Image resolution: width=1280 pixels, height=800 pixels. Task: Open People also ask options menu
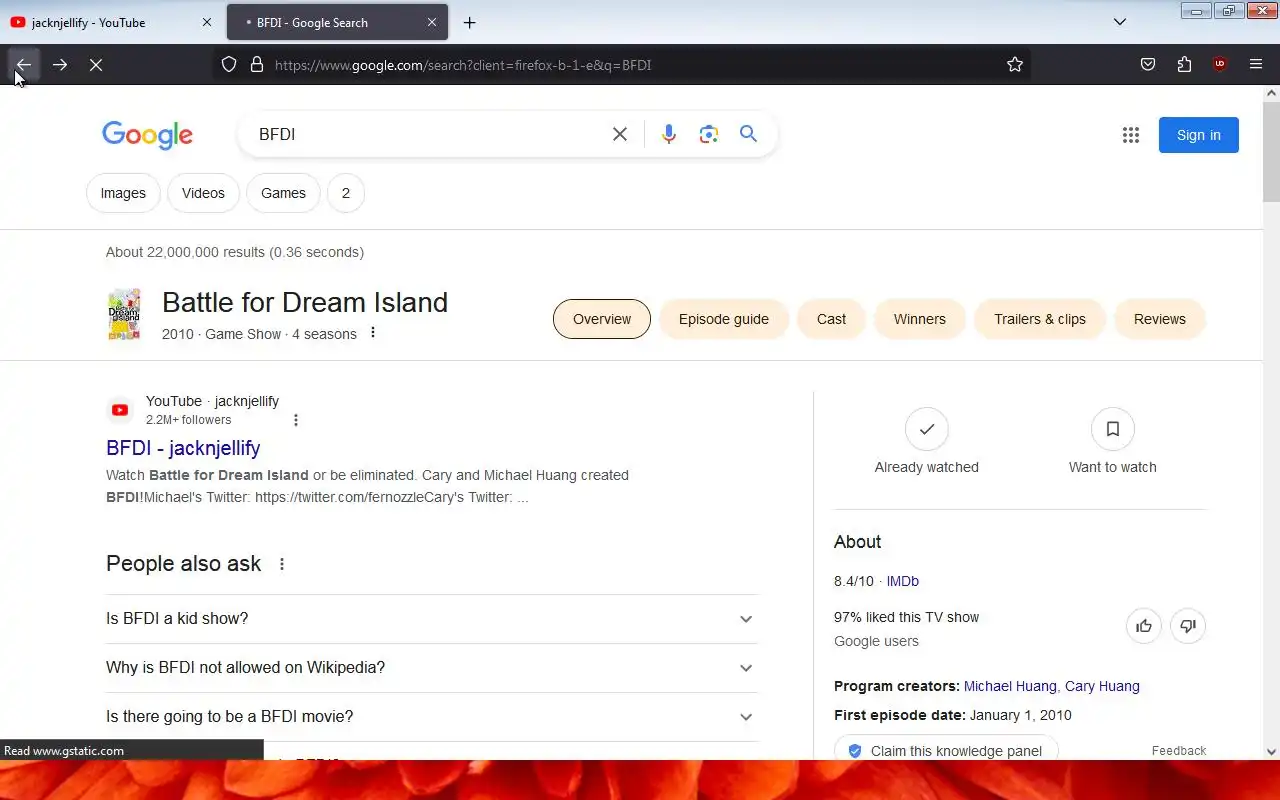tap(282, 564)
